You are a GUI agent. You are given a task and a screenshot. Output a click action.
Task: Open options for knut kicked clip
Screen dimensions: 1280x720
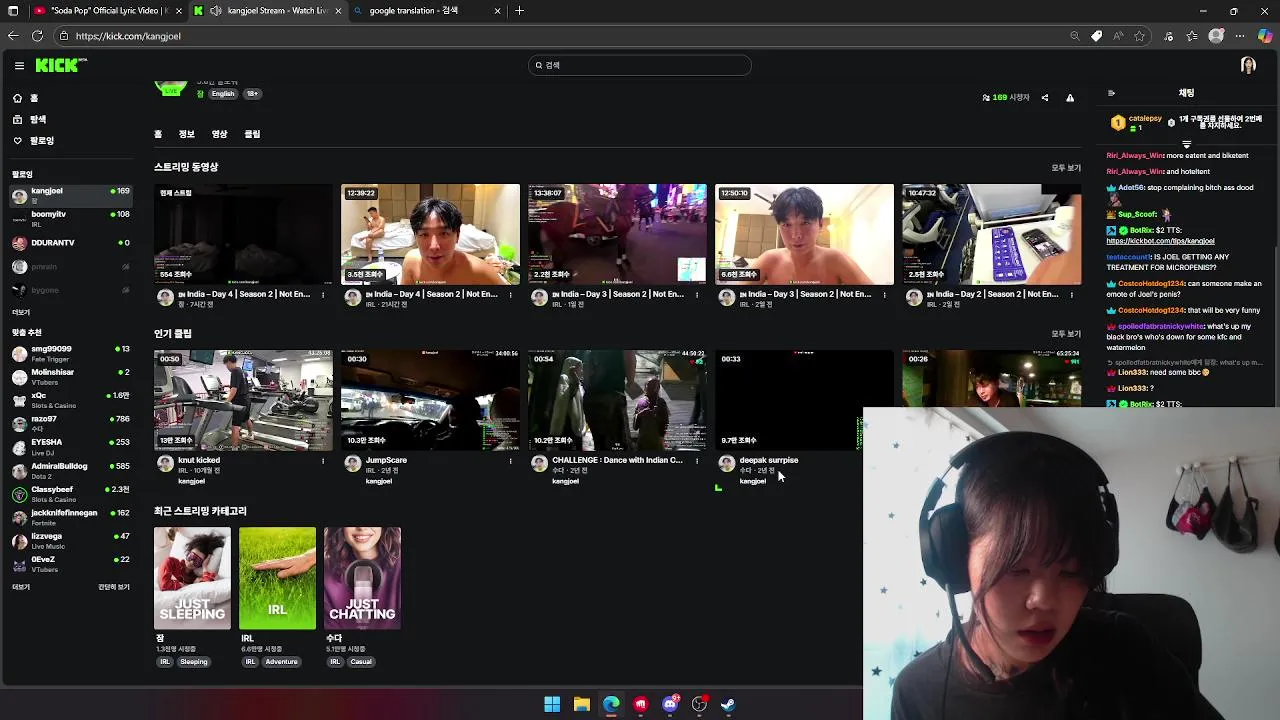click(x=323, y=461)
